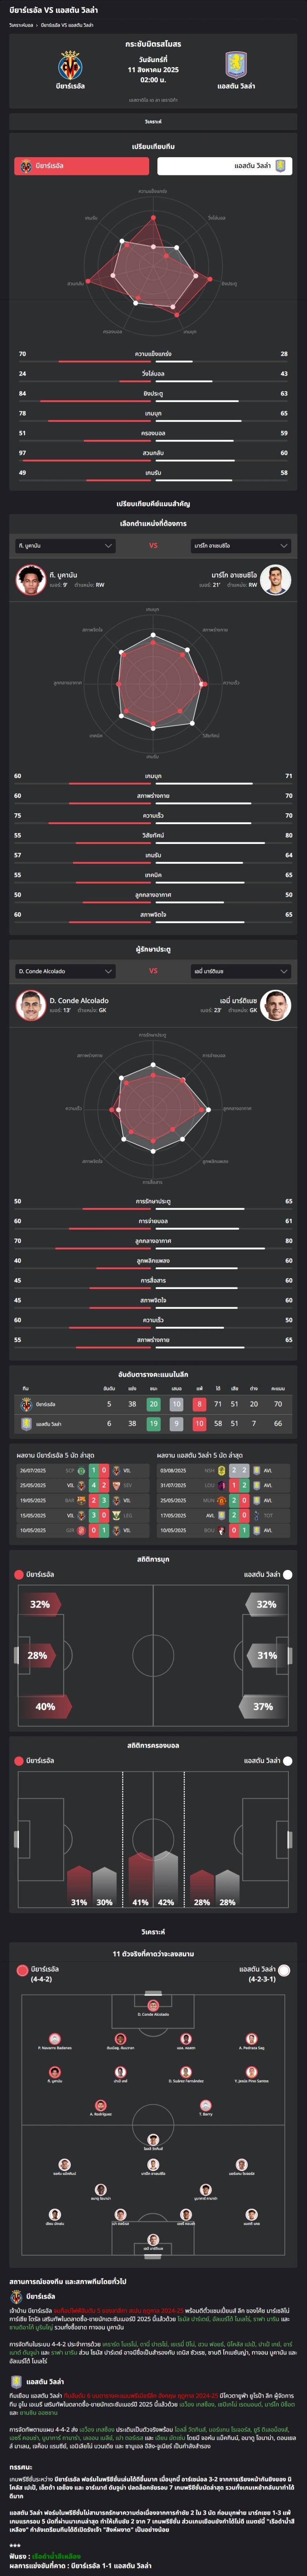Open Villarreal vs Aston Villa breadcrumb link
307x2576 pixels.
(x=67, y=25)
